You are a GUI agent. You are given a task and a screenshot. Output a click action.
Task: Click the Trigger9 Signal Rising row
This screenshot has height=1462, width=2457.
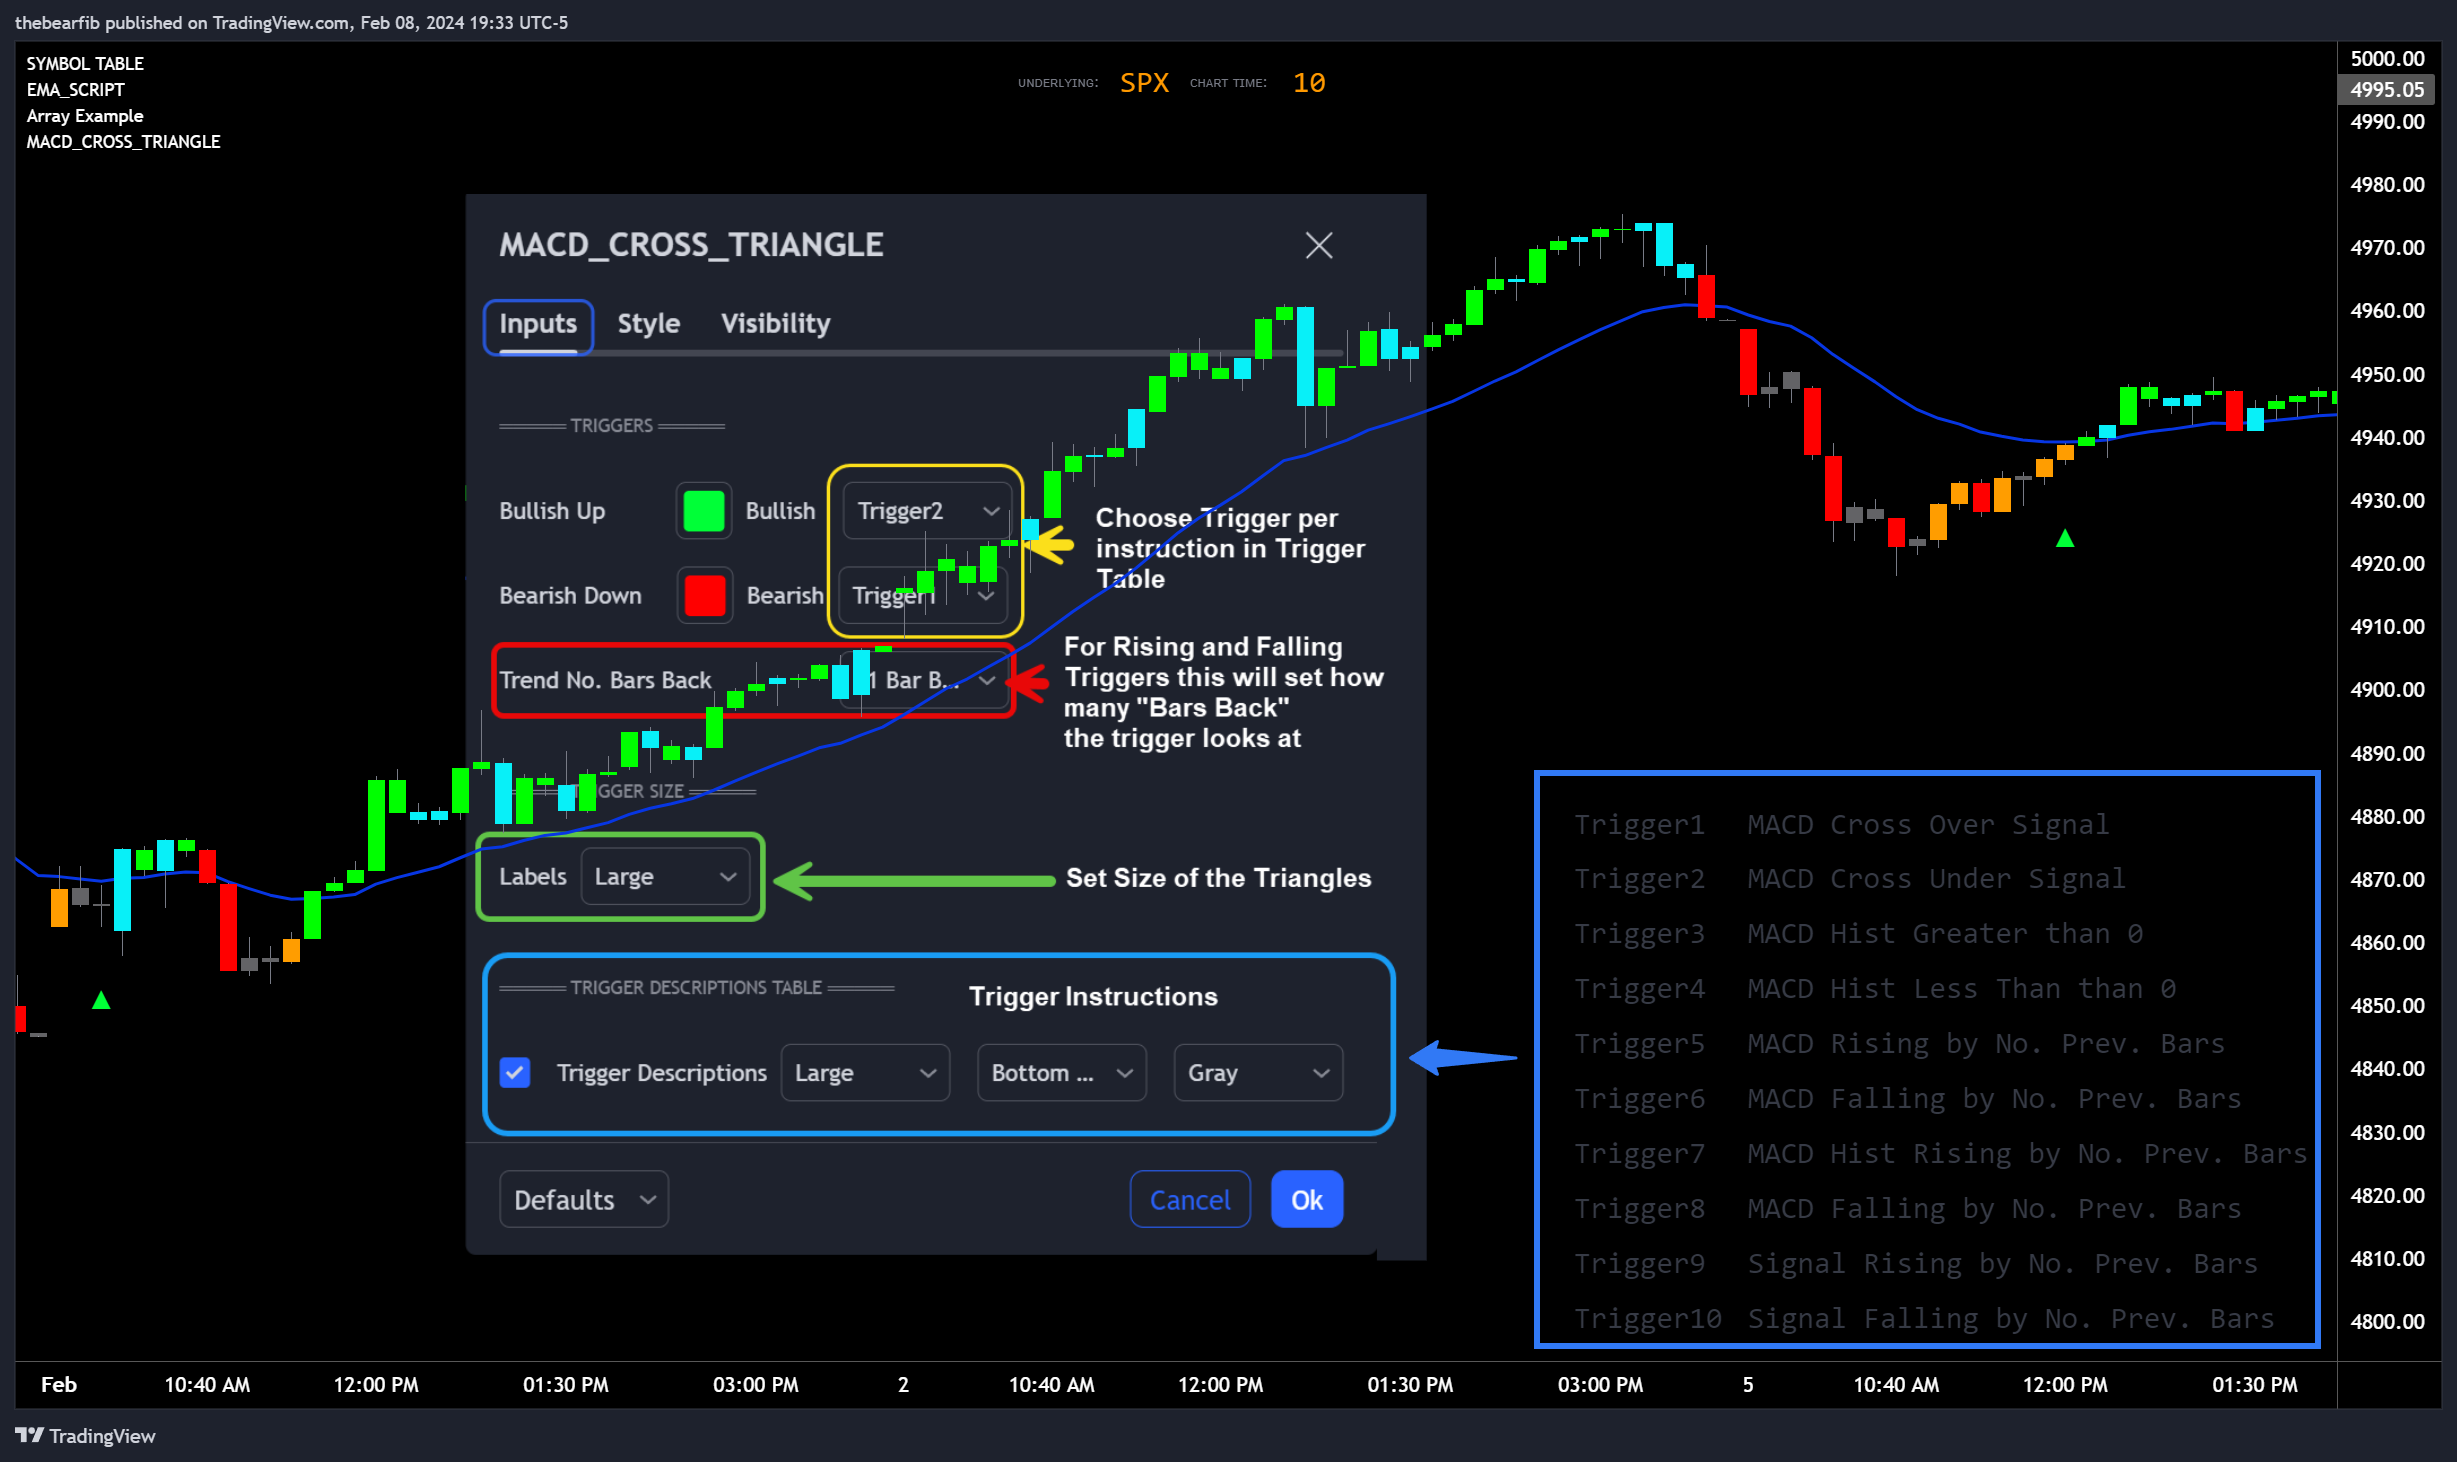point(1915,1263)
